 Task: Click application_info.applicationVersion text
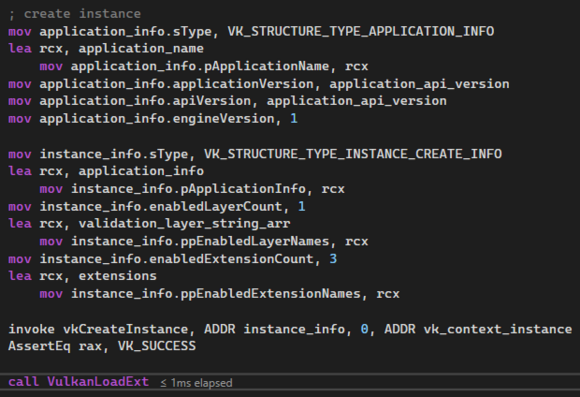coord(176,84)
